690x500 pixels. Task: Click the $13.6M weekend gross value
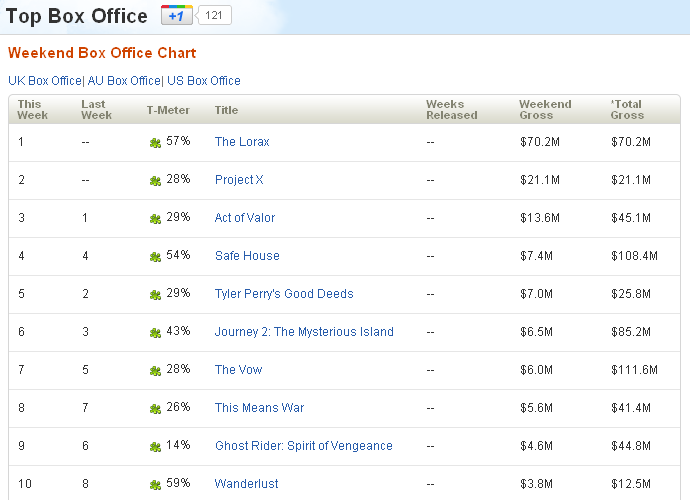pos(540,218)
